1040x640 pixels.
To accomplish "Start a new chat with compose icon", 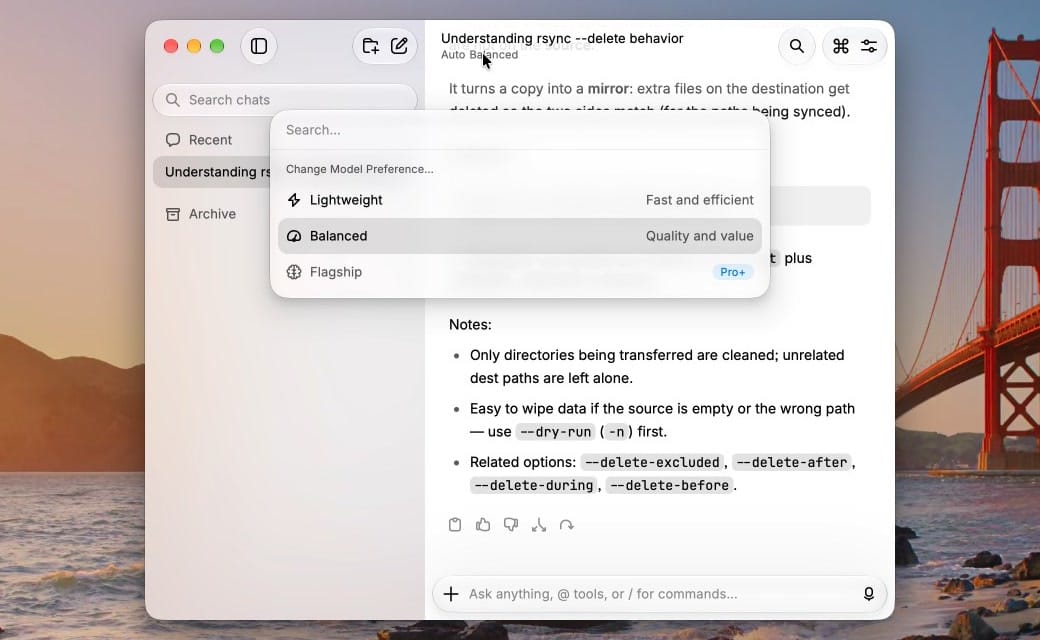I will (399, 46).
